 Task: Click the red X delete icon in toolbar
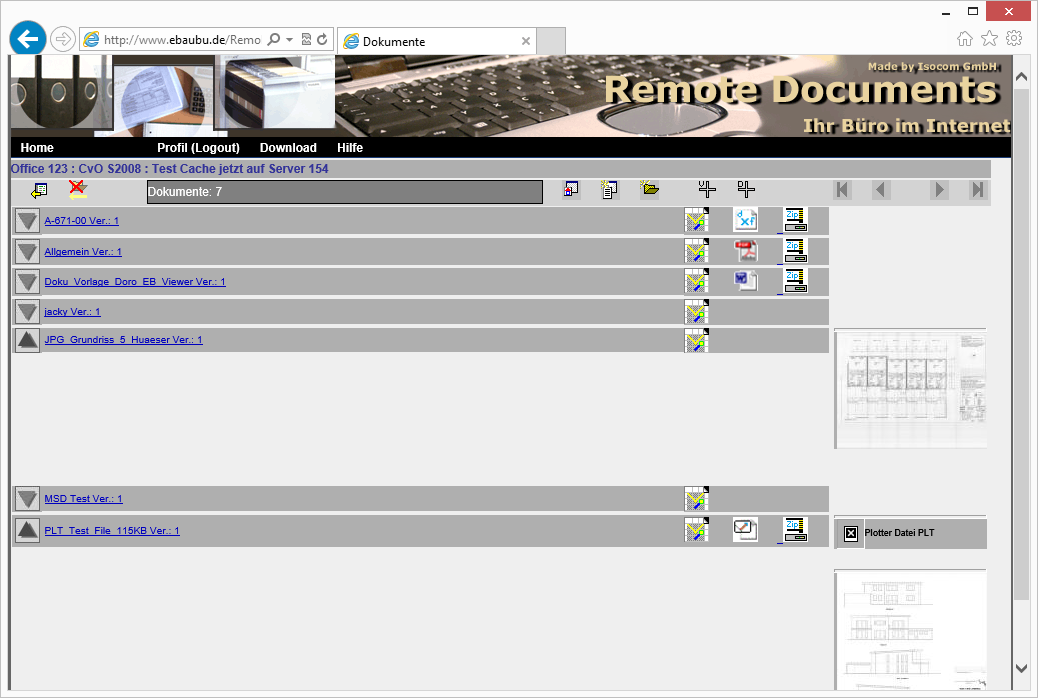[x=78, y=189]
